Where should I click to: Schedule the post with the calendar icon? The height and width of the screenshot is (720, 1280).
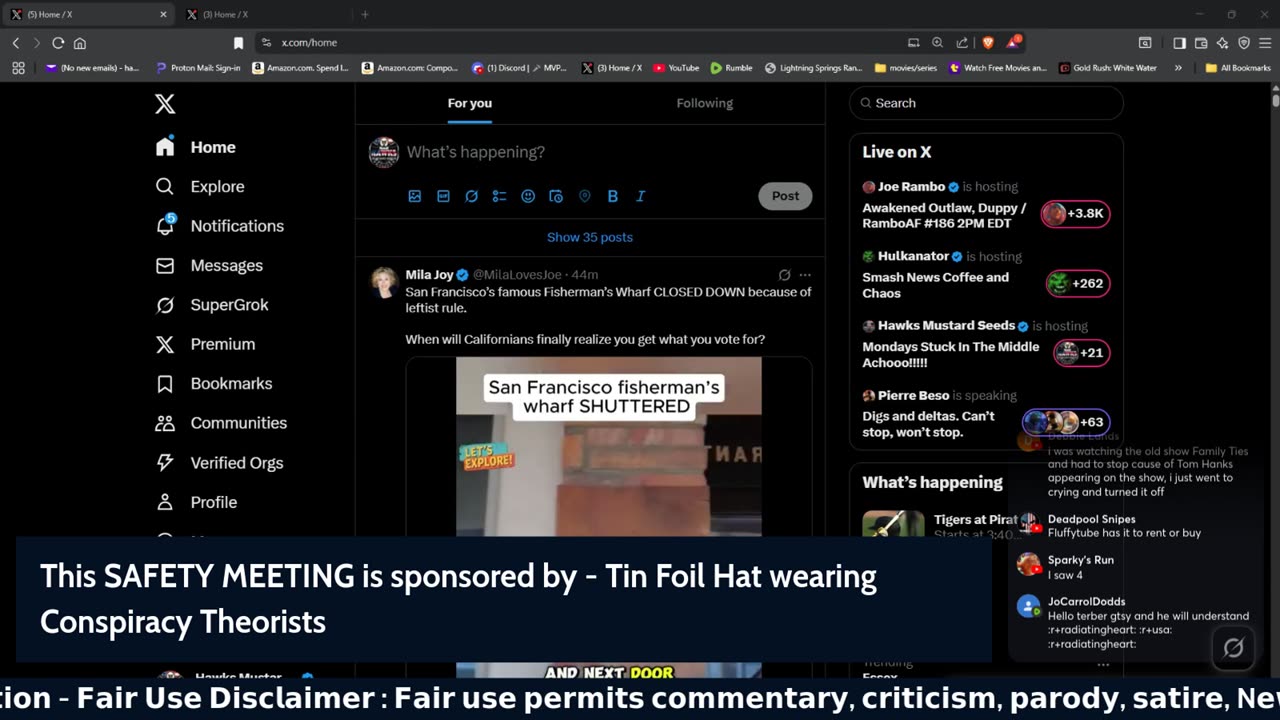pos(556,196)
